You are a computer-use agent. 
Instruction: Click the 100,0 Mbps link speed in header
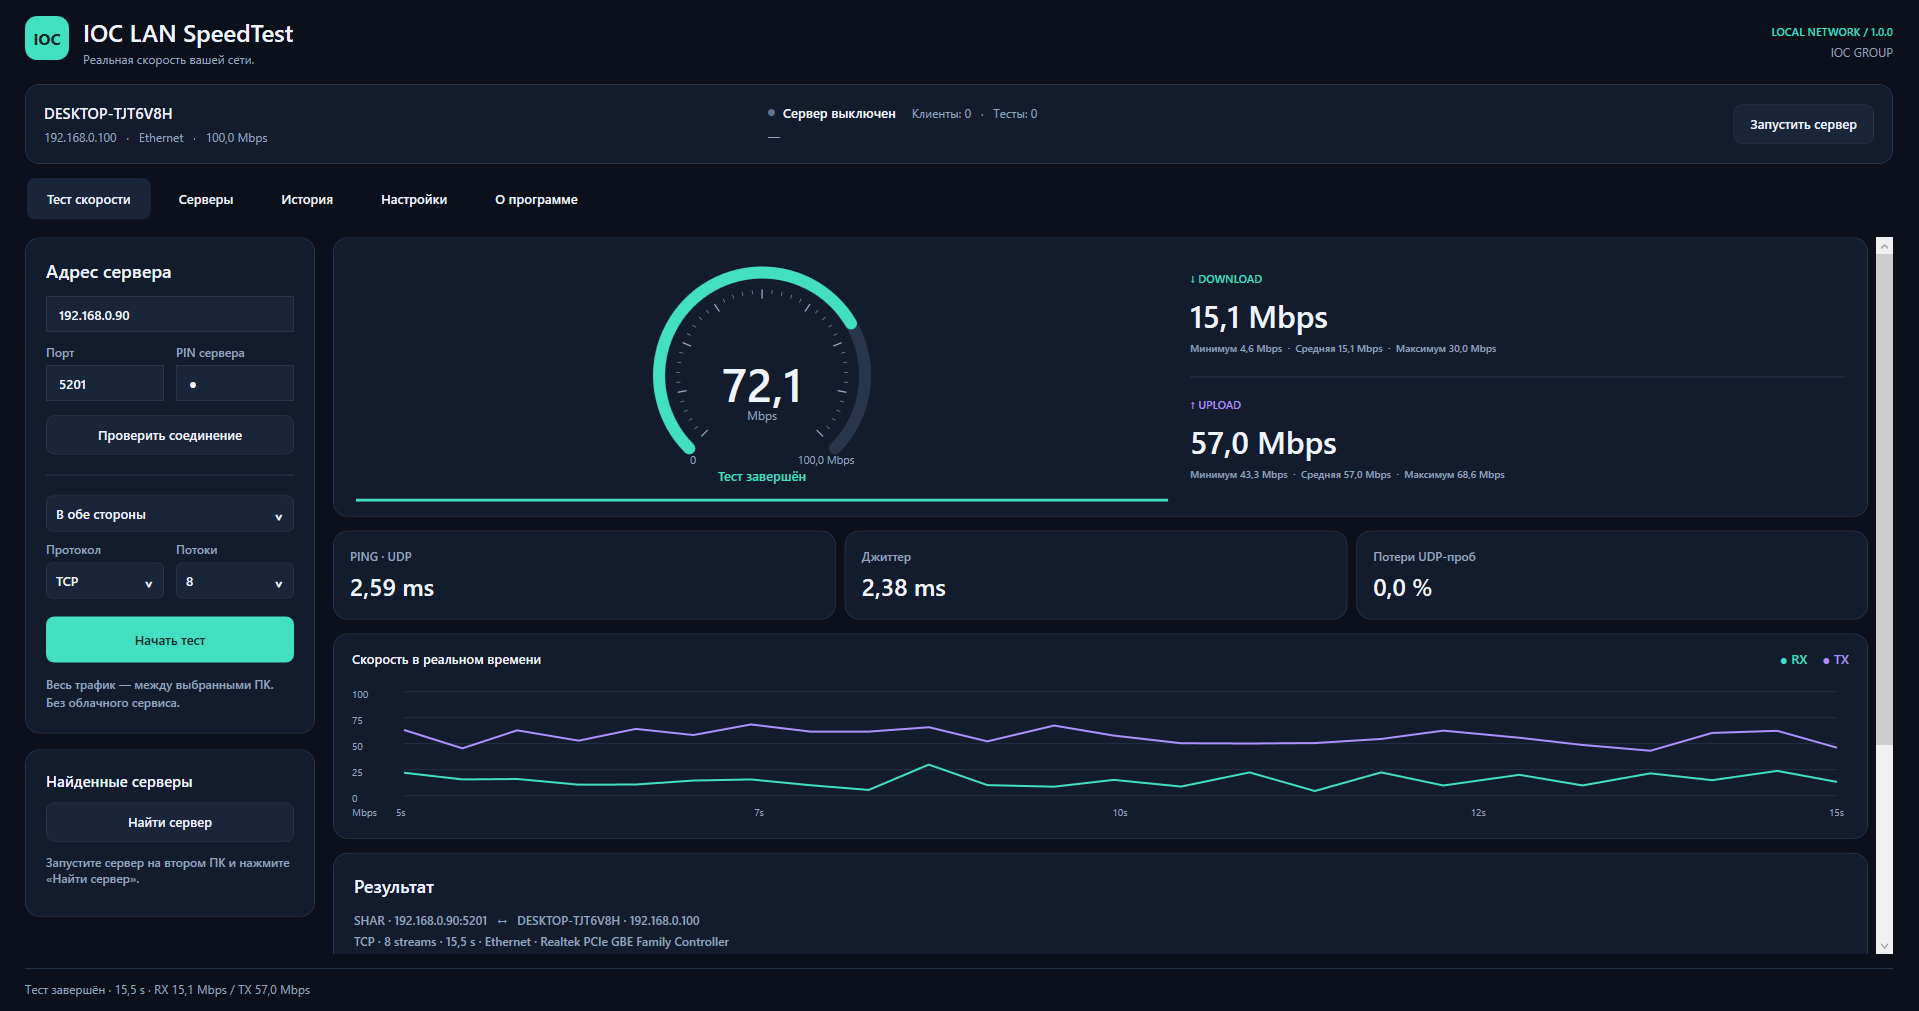[x=237, y=138]
